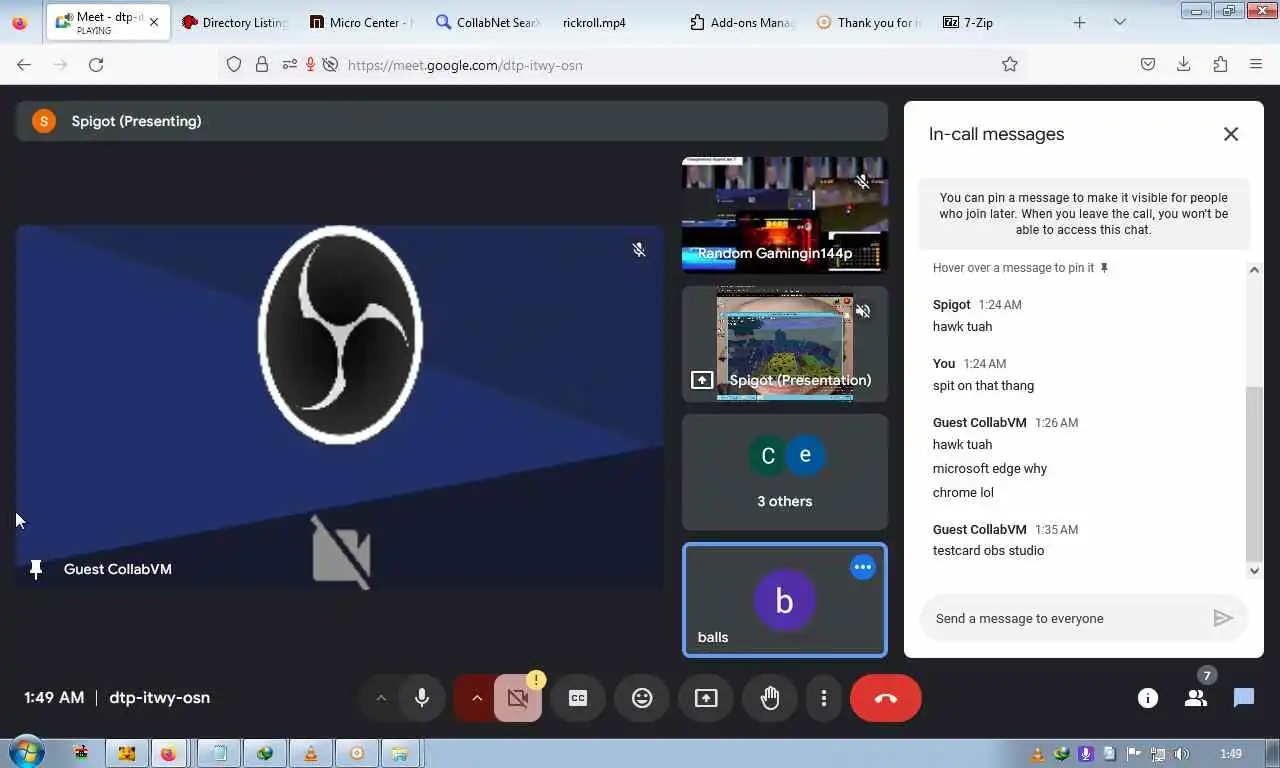Click the microphone permission icon in address bar

[x=310, y=64]
